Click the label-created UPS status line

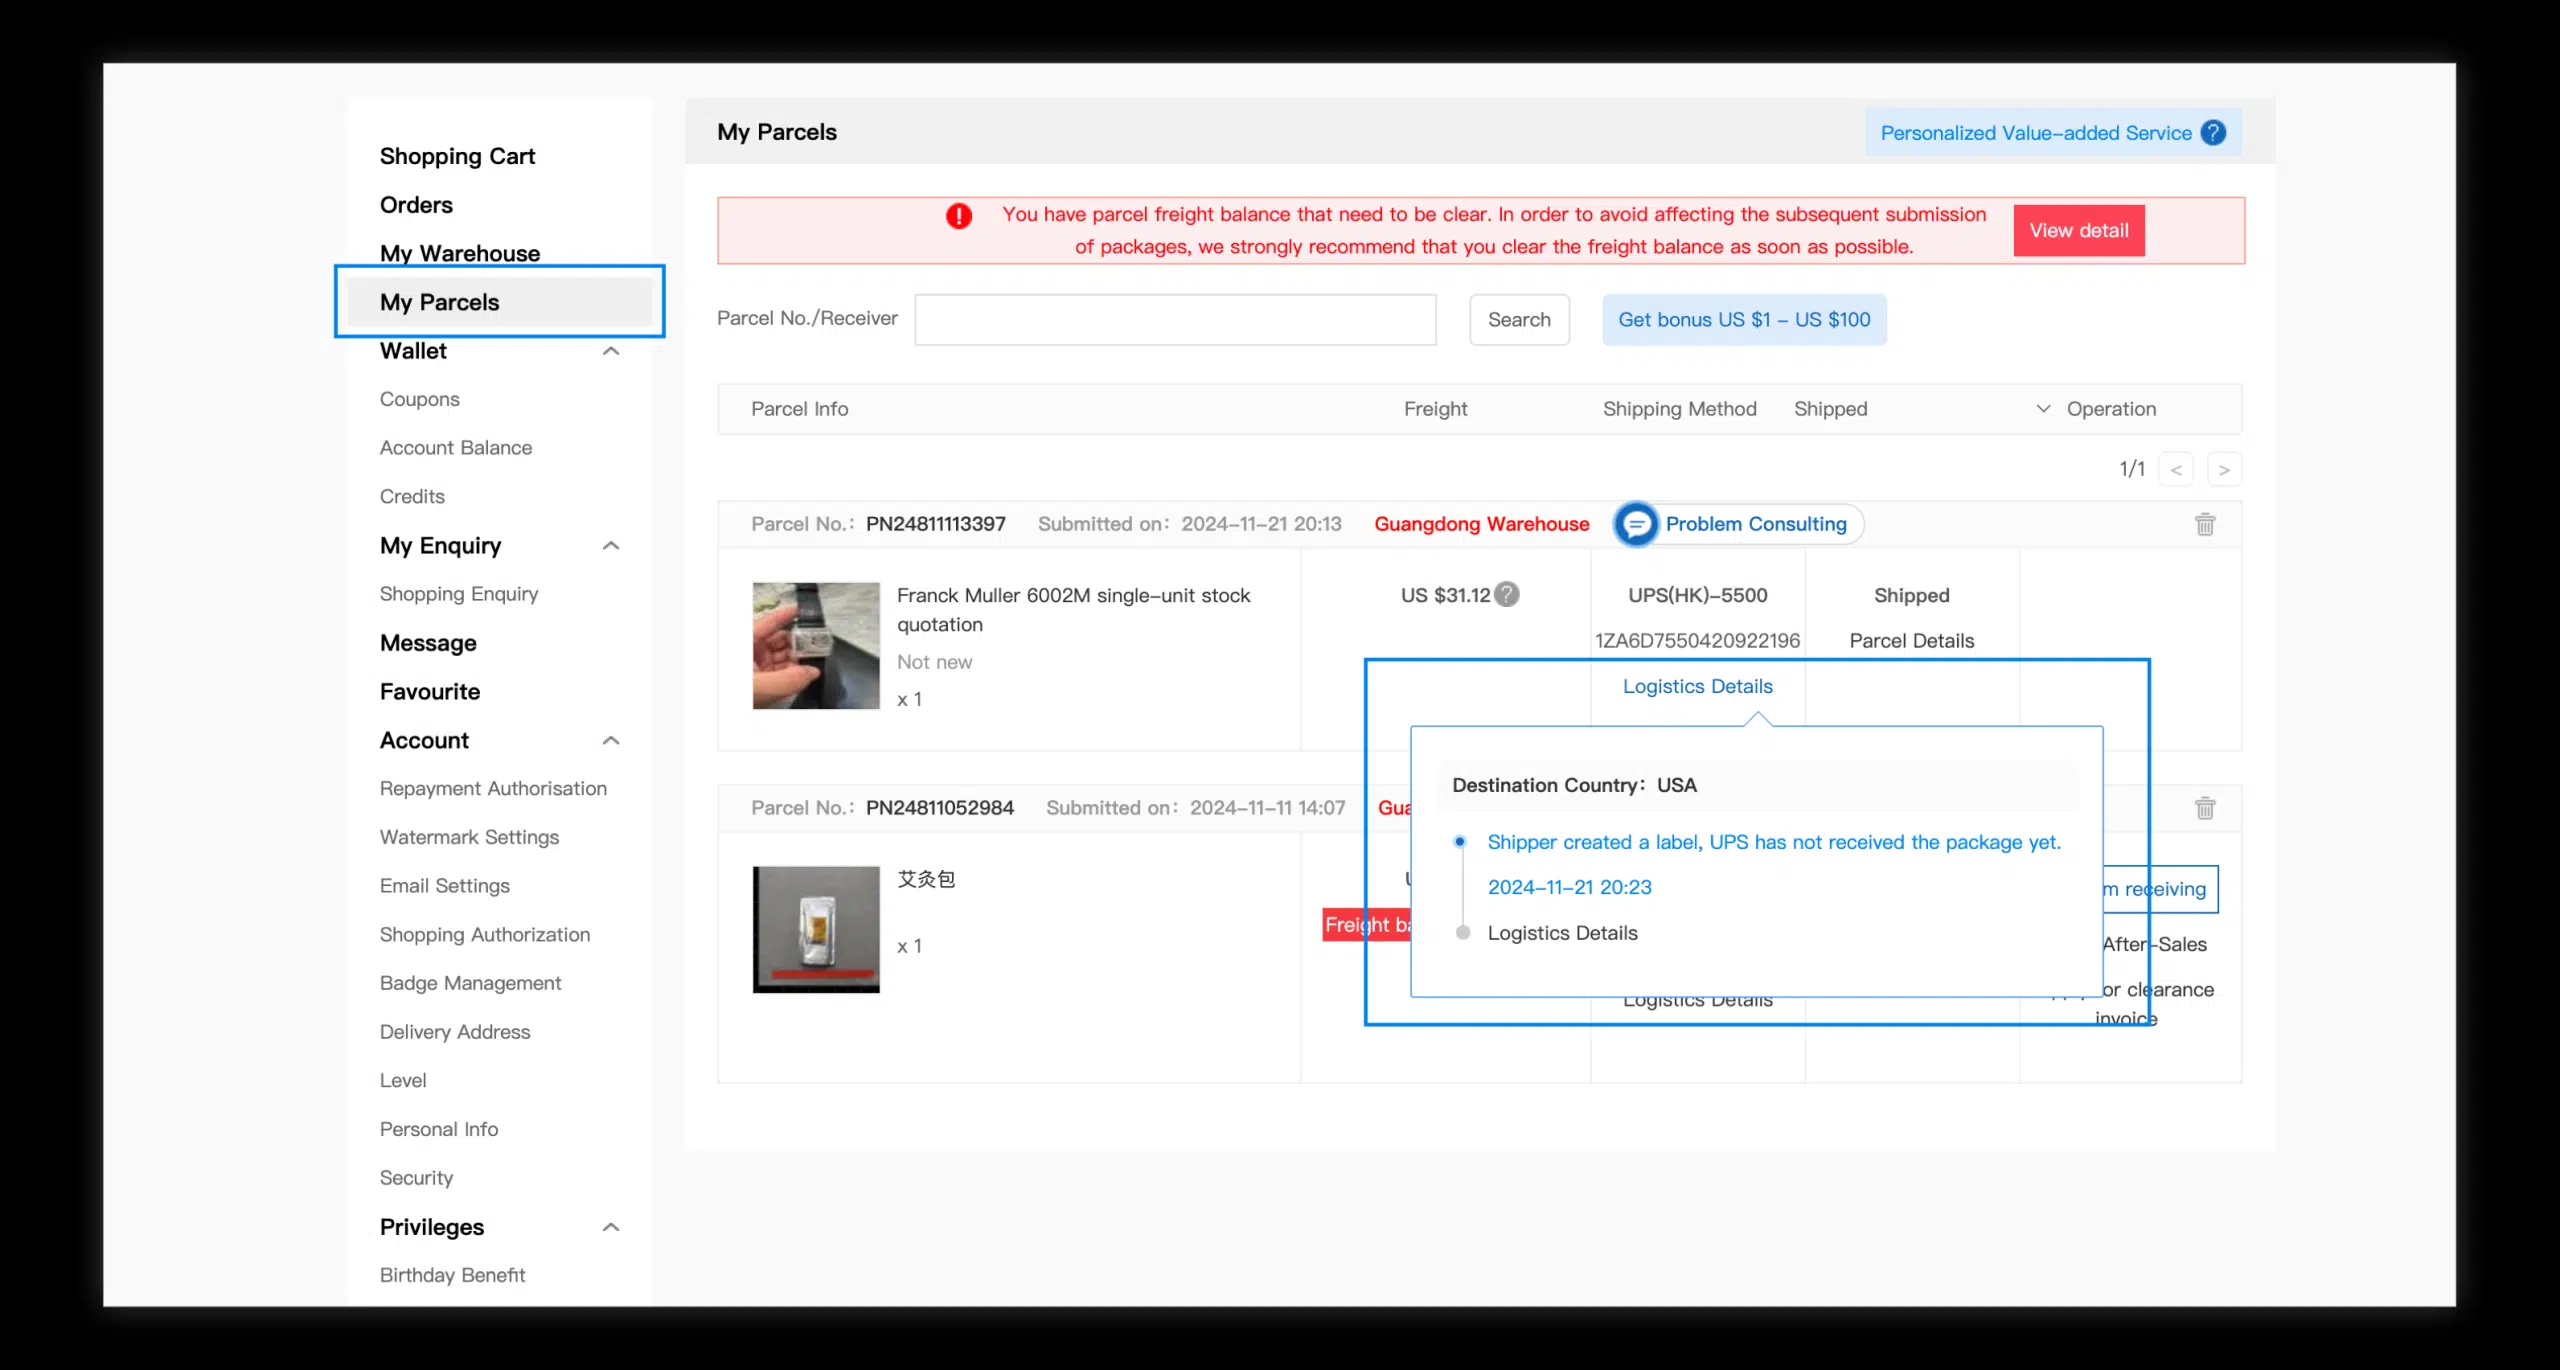click(1774, 842)
